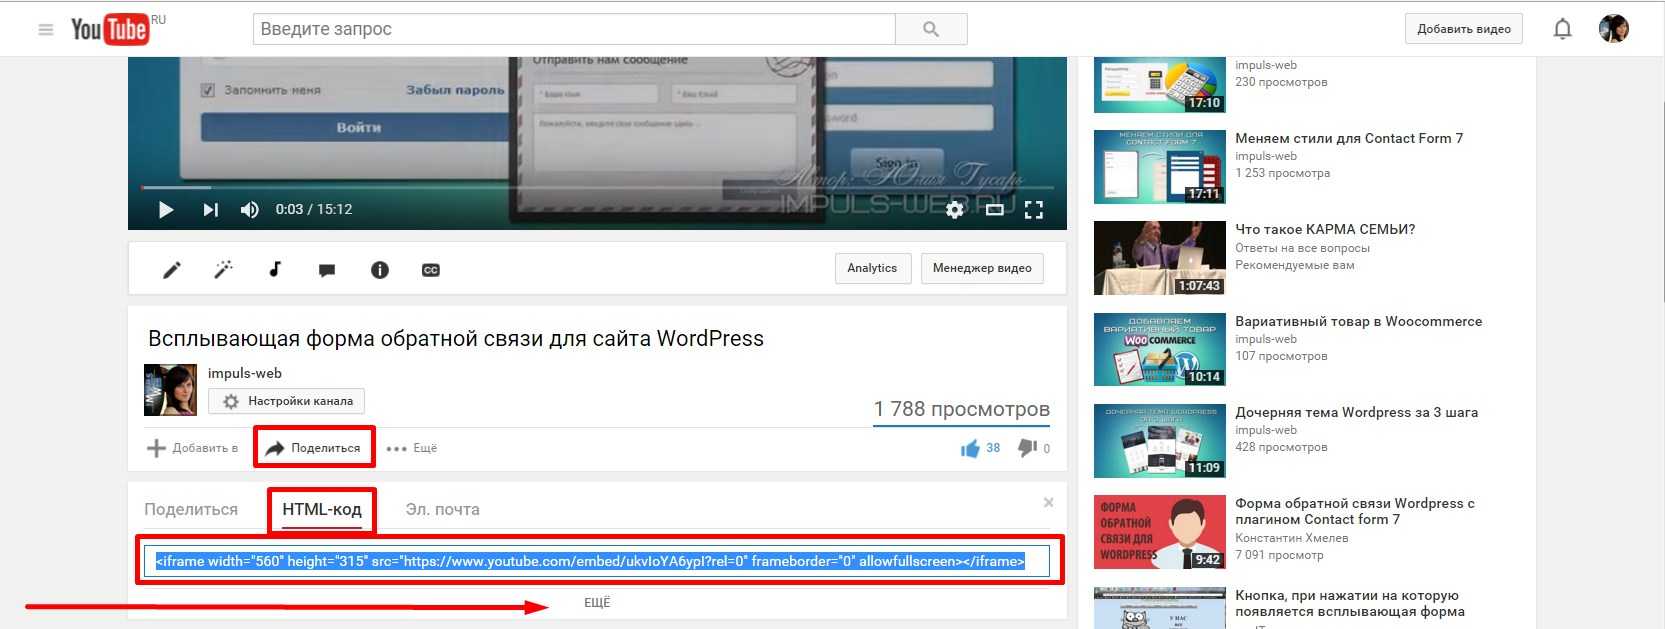Expand the Ещё more actions menu
This screenshot has width=1665, height=629.
412,448
